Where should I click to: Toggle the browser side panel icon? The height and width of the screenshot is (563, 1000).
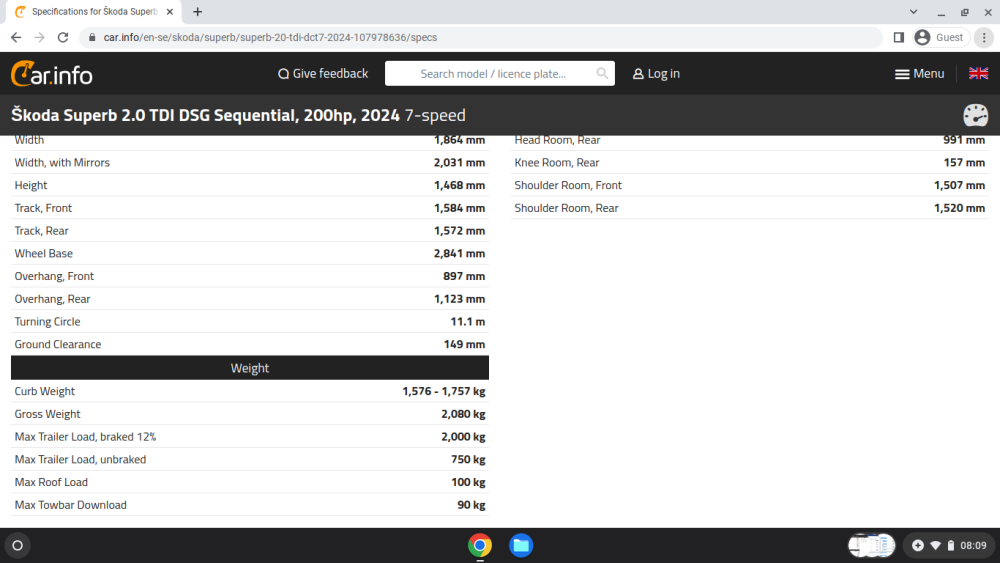click(x=899, y=38)
